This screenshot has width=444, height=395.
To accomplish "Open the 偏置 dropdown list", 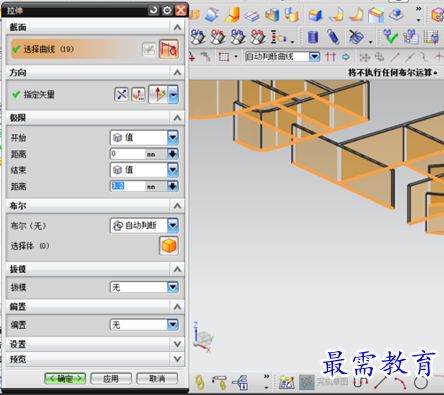I will [x=173, y=324].
